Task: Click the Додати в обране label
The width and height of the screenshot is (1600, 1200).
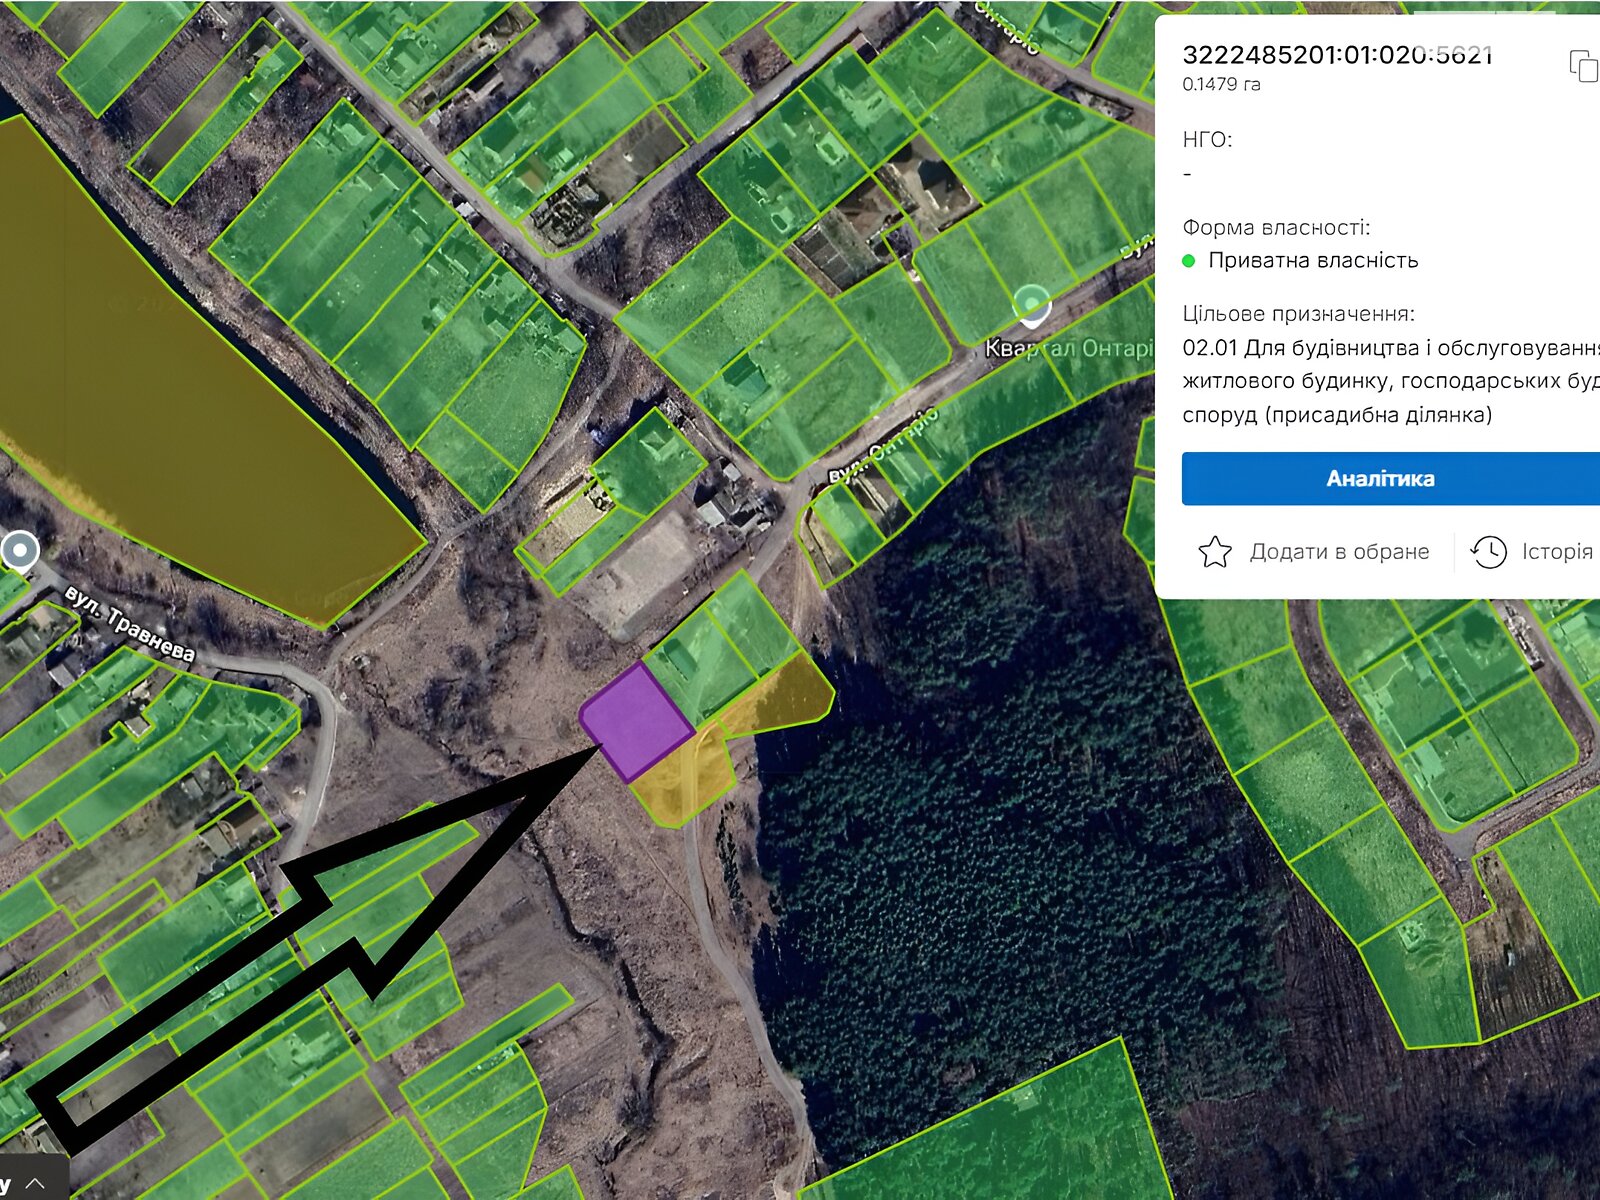Action: tap(1339, 552)
